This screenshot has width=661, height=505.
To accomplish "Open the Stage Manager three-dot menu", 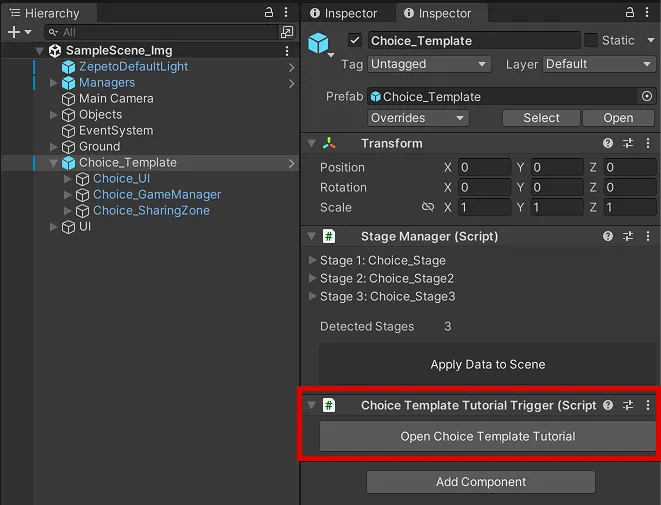I will [648, 236].
